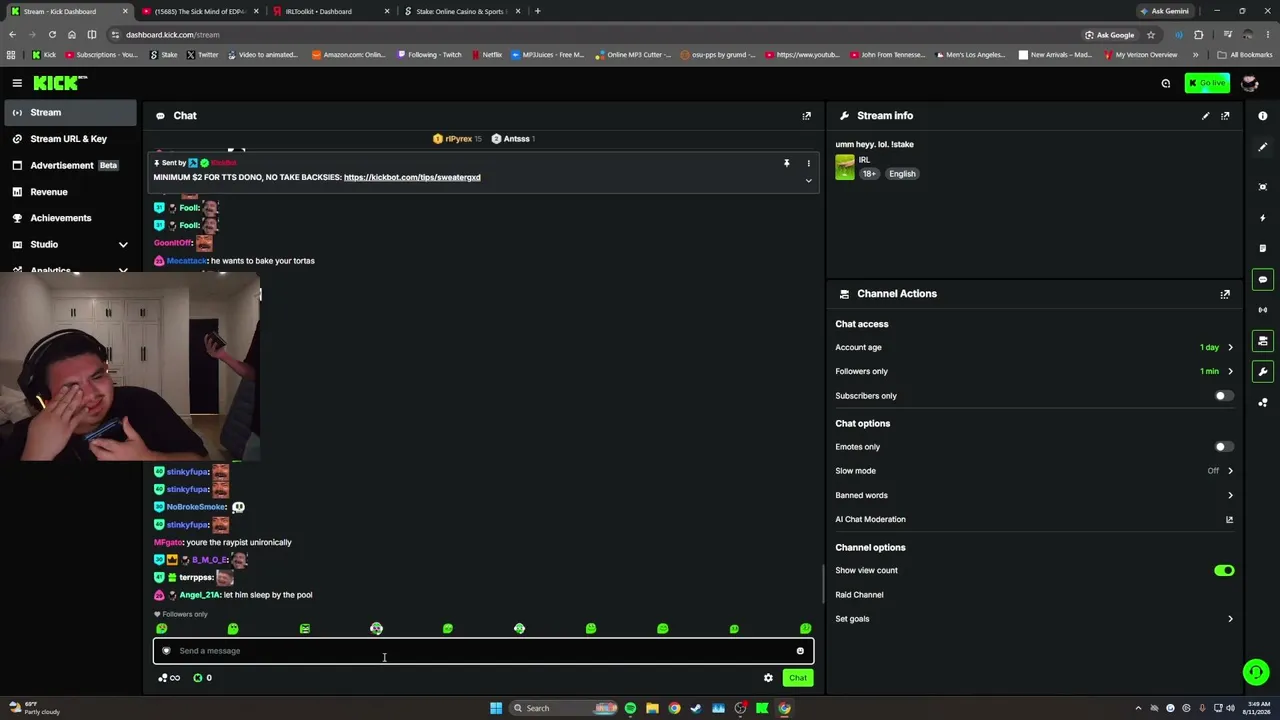Image resolution: width=1280 pixels, height=720 pixels.
Task: Open Spotify from the taskbar
Action: tap(630, 708)
